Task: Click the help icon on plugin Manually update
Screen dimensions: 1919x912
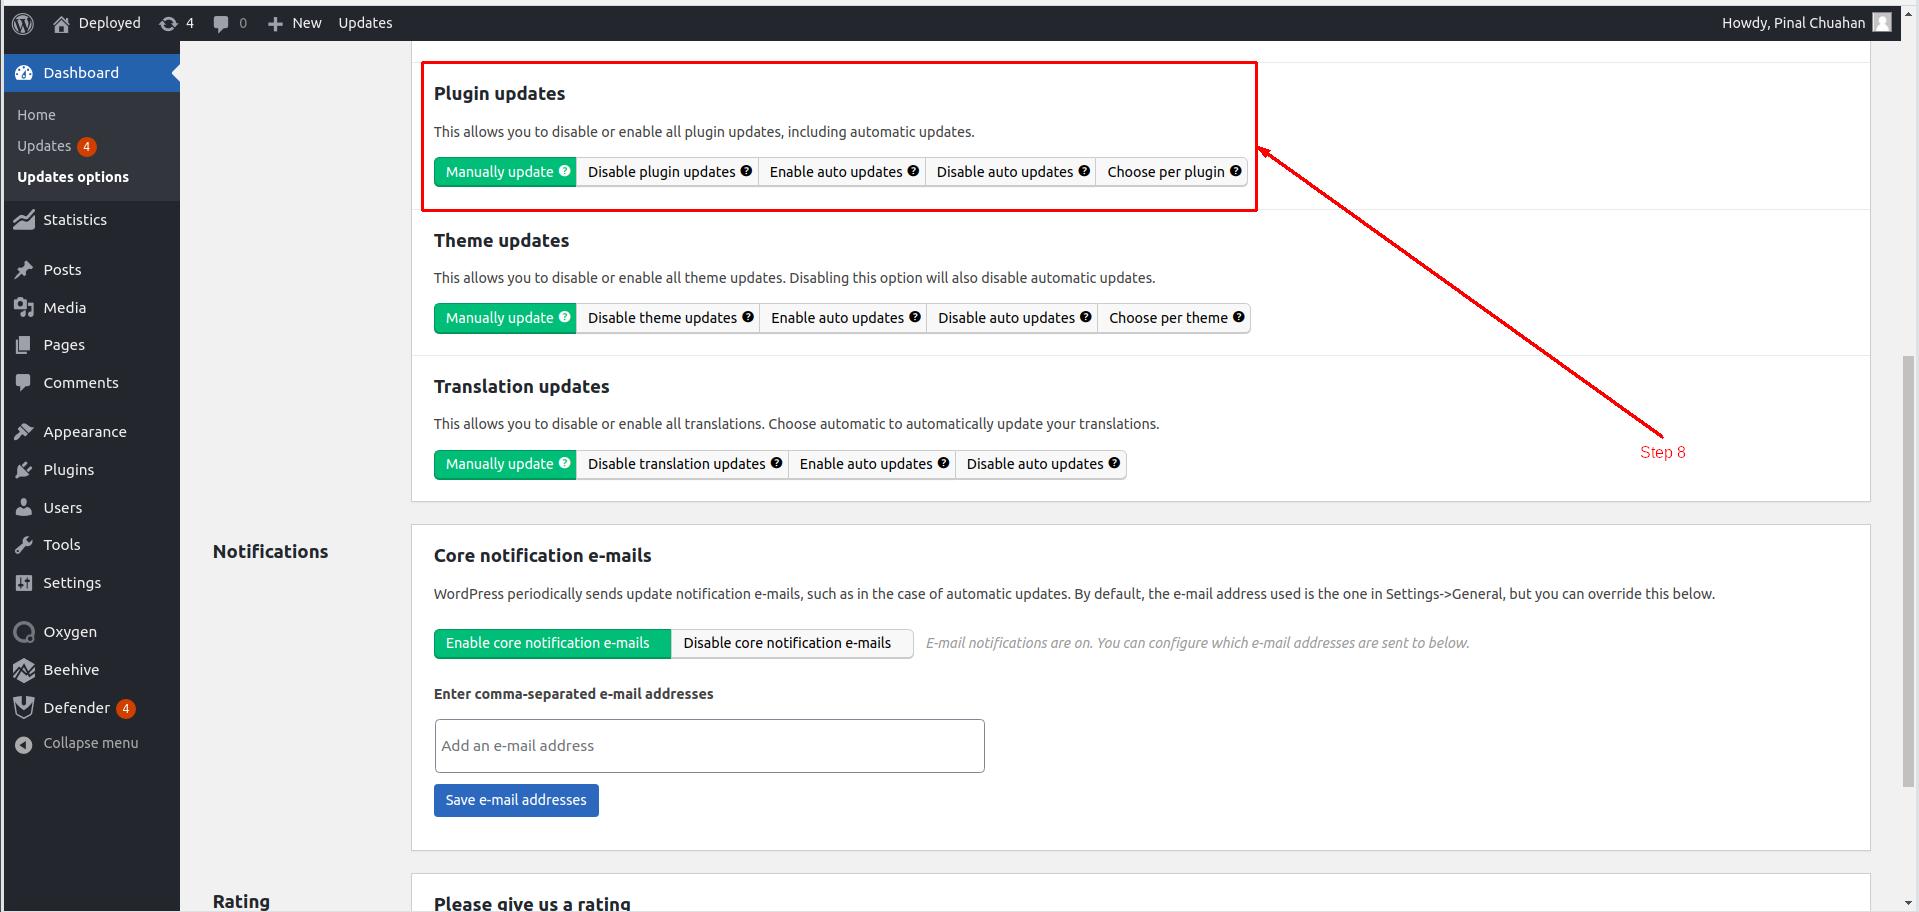Action: pos(565,171)
